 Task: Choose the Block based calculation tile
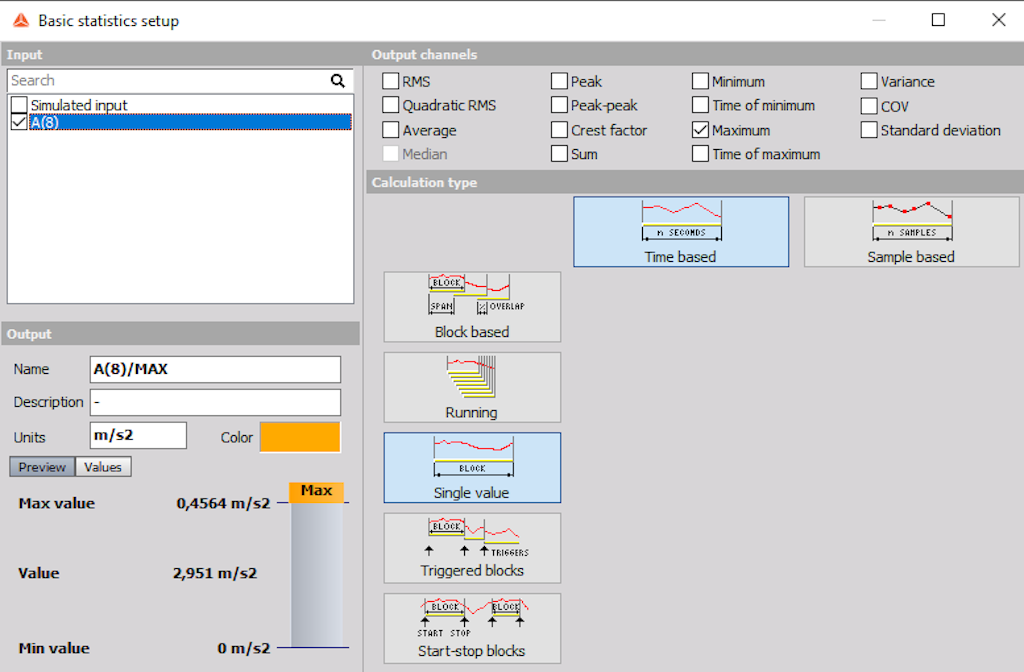(472, 307)
